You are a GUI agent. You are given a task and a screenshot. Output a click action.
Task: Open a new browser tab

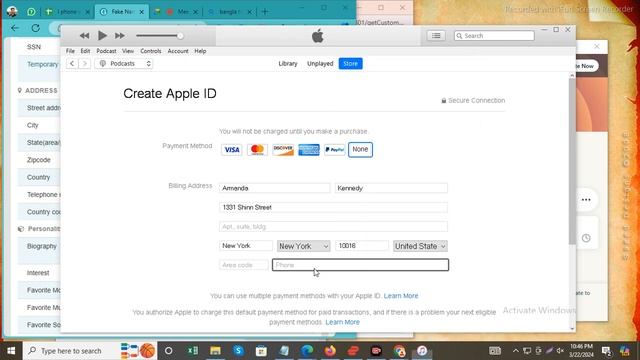pos(265,12)
